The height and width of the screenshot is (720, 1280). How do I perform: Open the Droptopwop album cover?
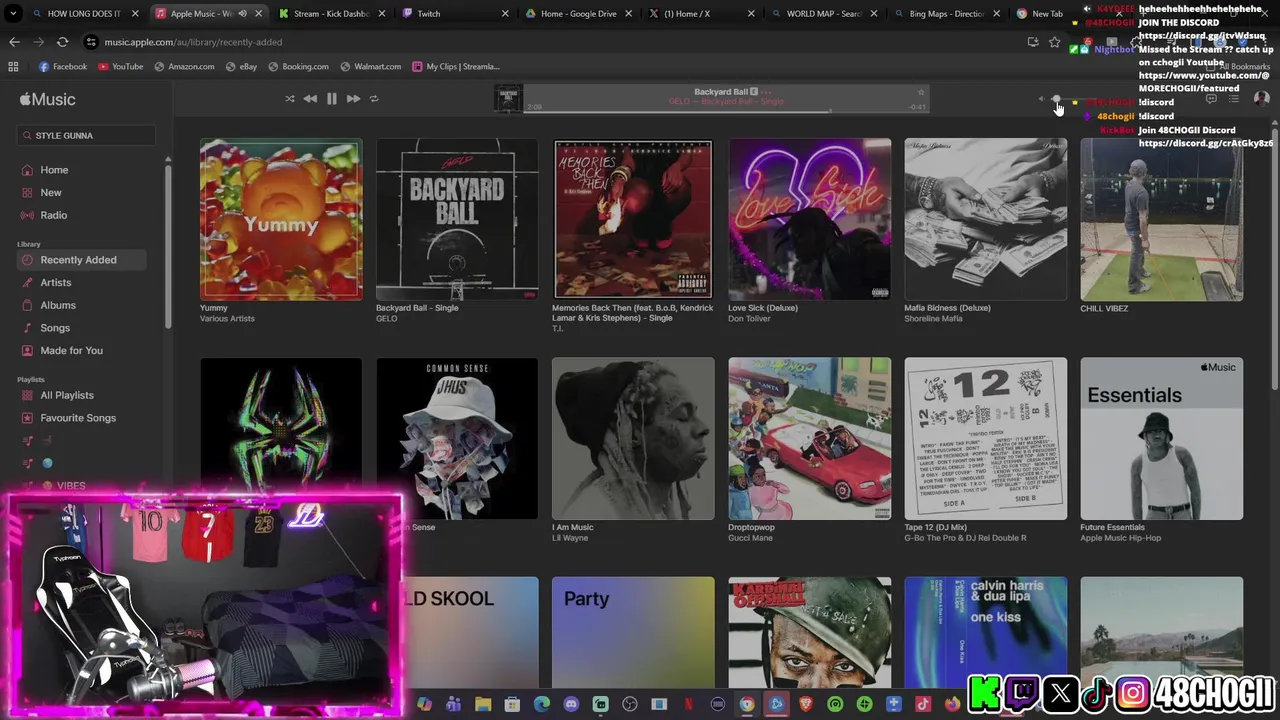(x=809, y=439)
